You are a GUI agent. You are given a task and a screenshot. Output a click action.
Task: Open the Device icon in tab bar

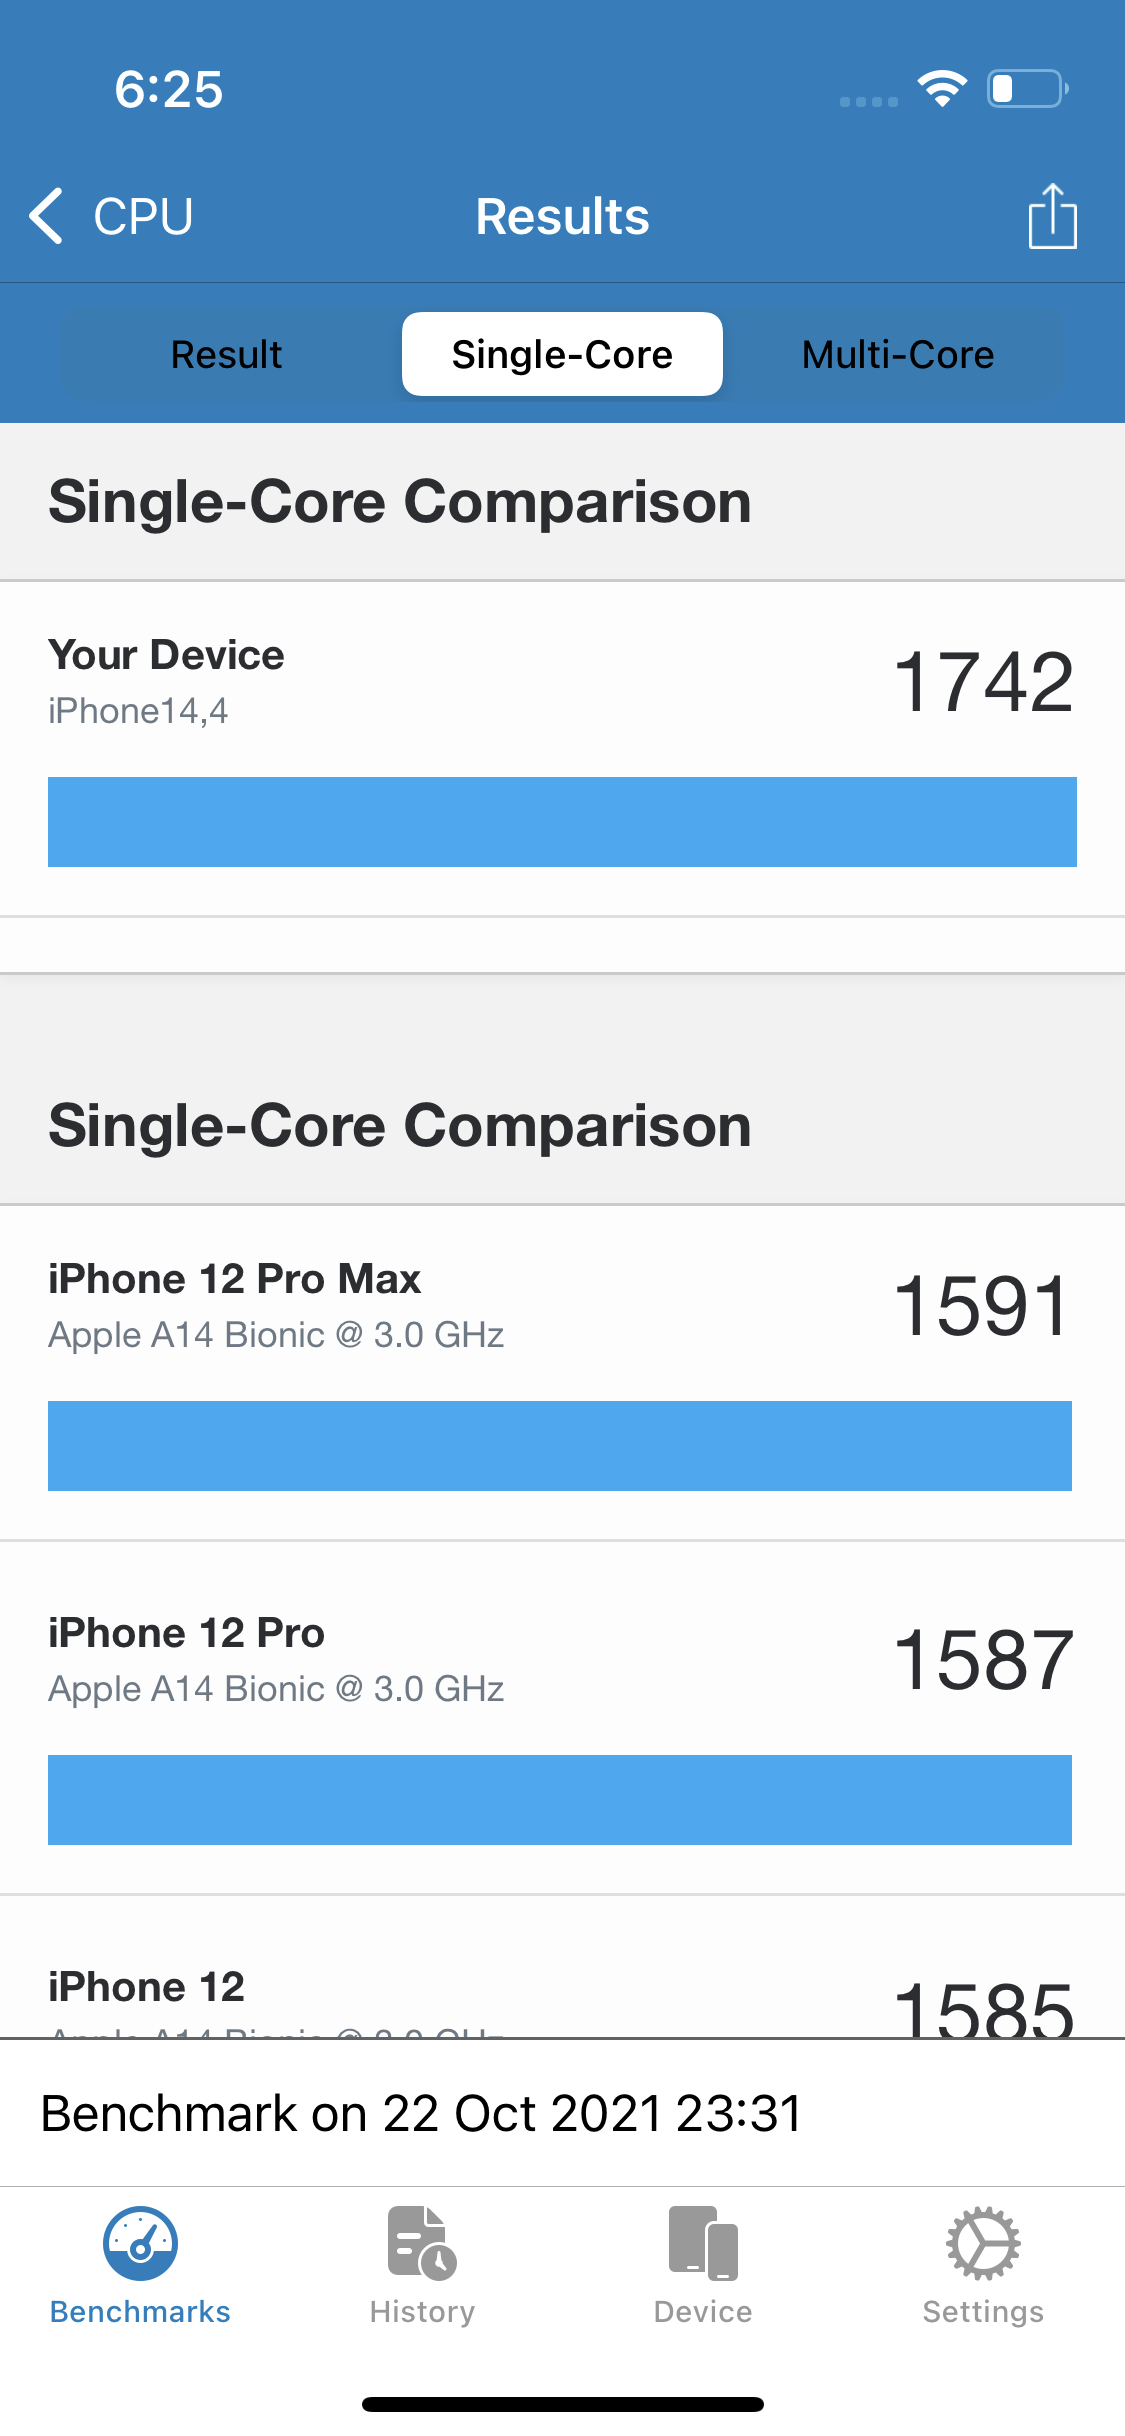(x=703, y=2243)
